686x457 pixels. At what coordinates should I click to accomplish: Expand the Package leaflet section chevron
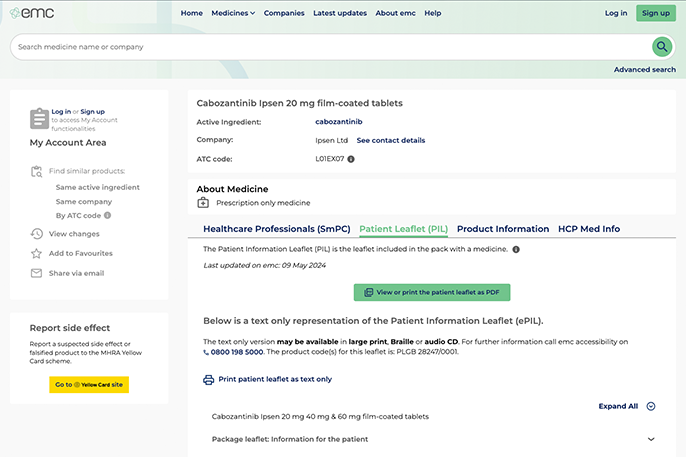(651, 439)
